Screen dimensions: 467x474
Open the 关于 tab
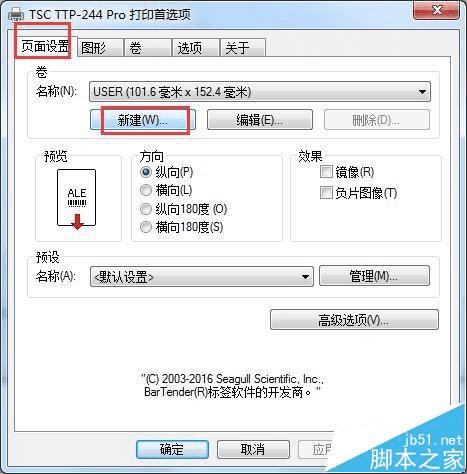coord(243,48)
